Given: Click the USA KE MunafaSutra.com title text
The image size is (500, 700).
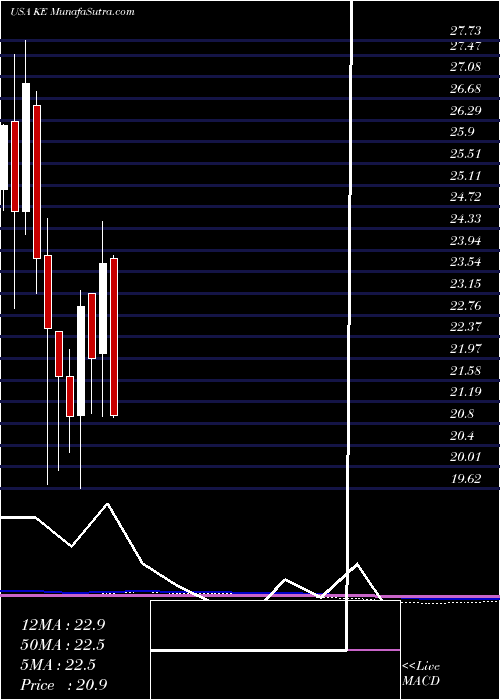Looking at the screenshot, I should coord(72,12).
